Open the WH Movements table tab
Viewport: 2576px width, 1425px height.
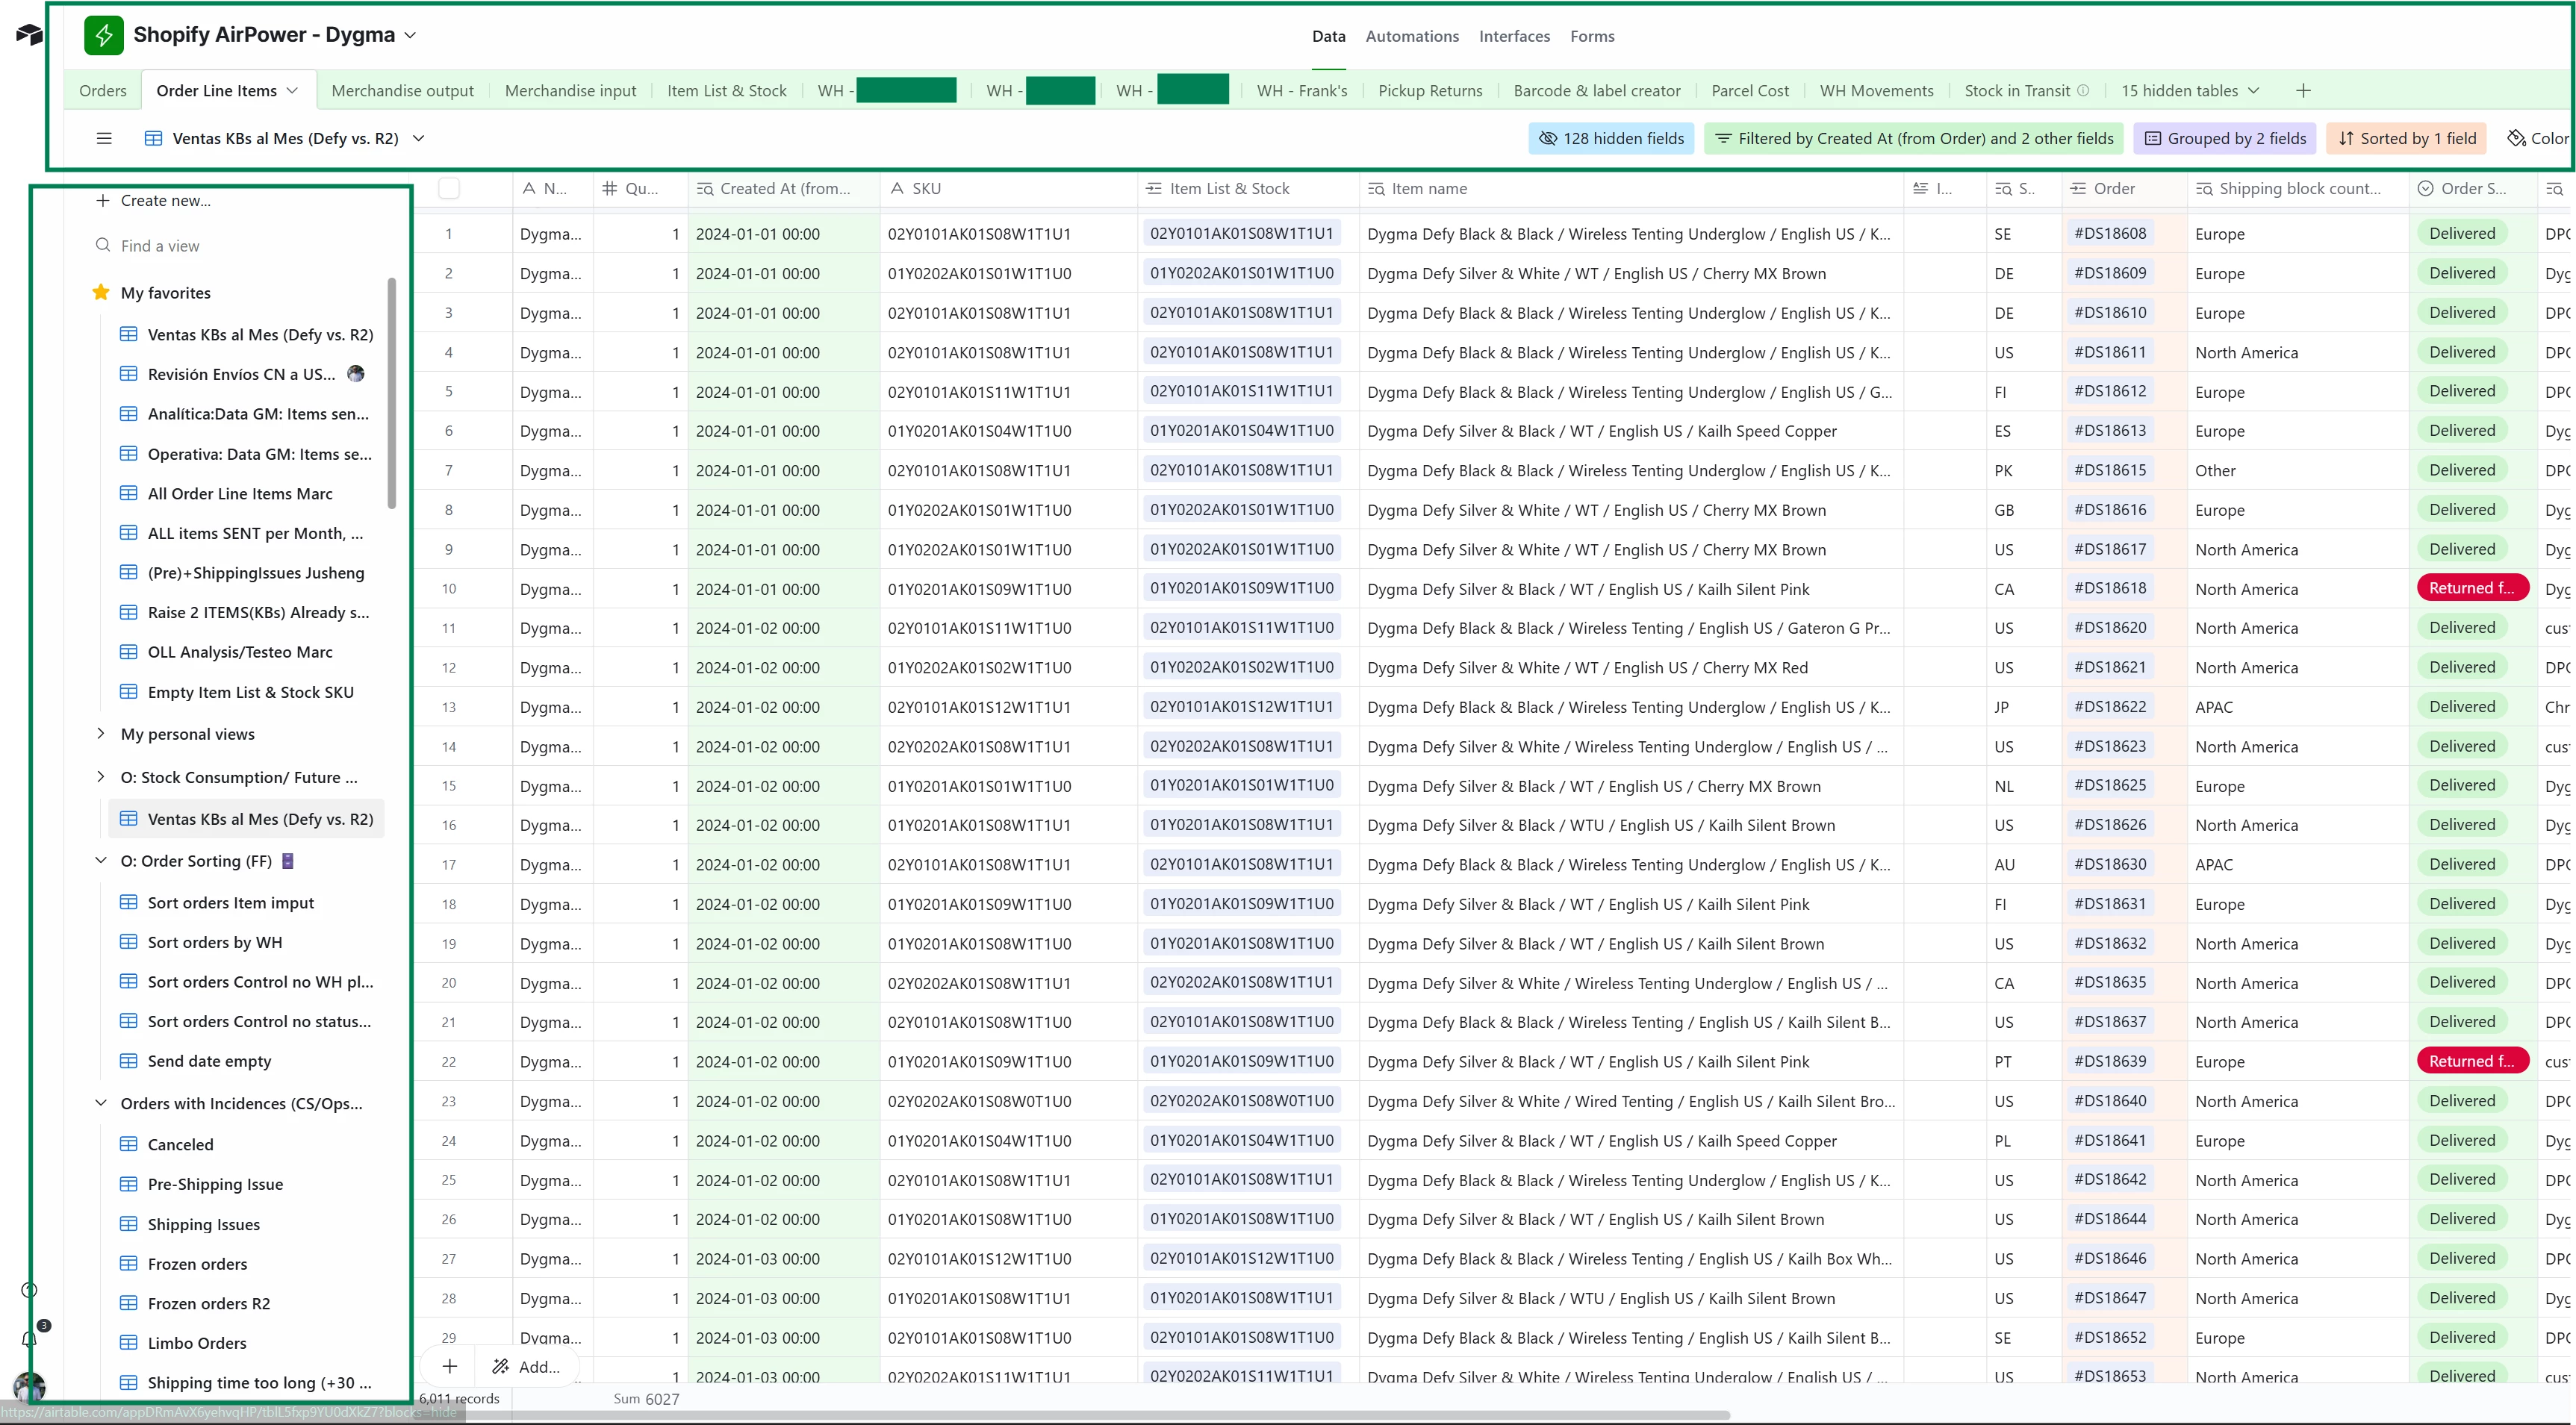(x=1876, y=90)
